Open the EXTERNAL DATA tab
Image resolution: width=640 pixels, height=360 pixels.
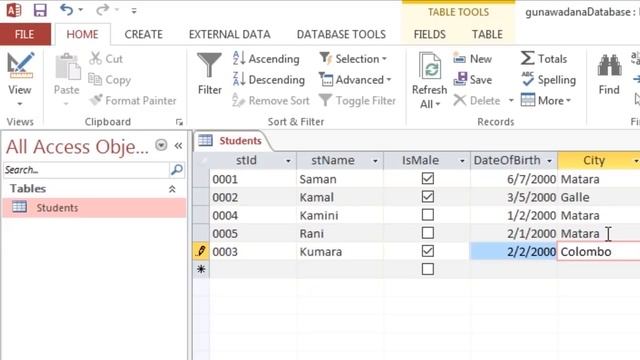point(229,34)
